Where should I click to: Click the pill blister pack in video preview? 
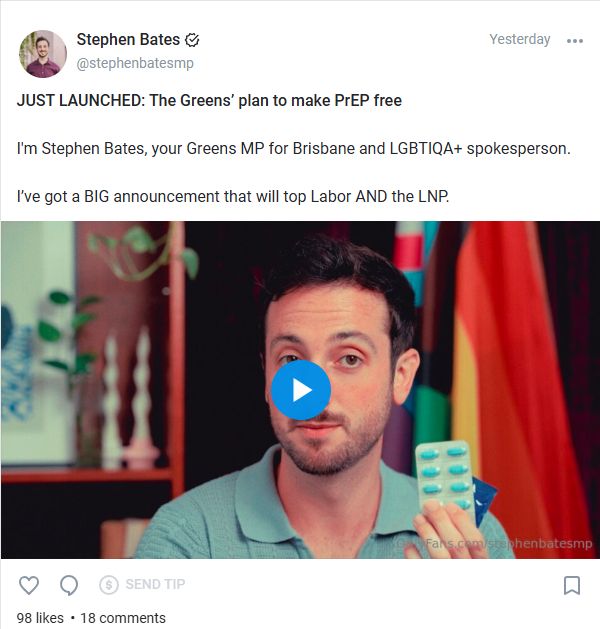[446, 477]
